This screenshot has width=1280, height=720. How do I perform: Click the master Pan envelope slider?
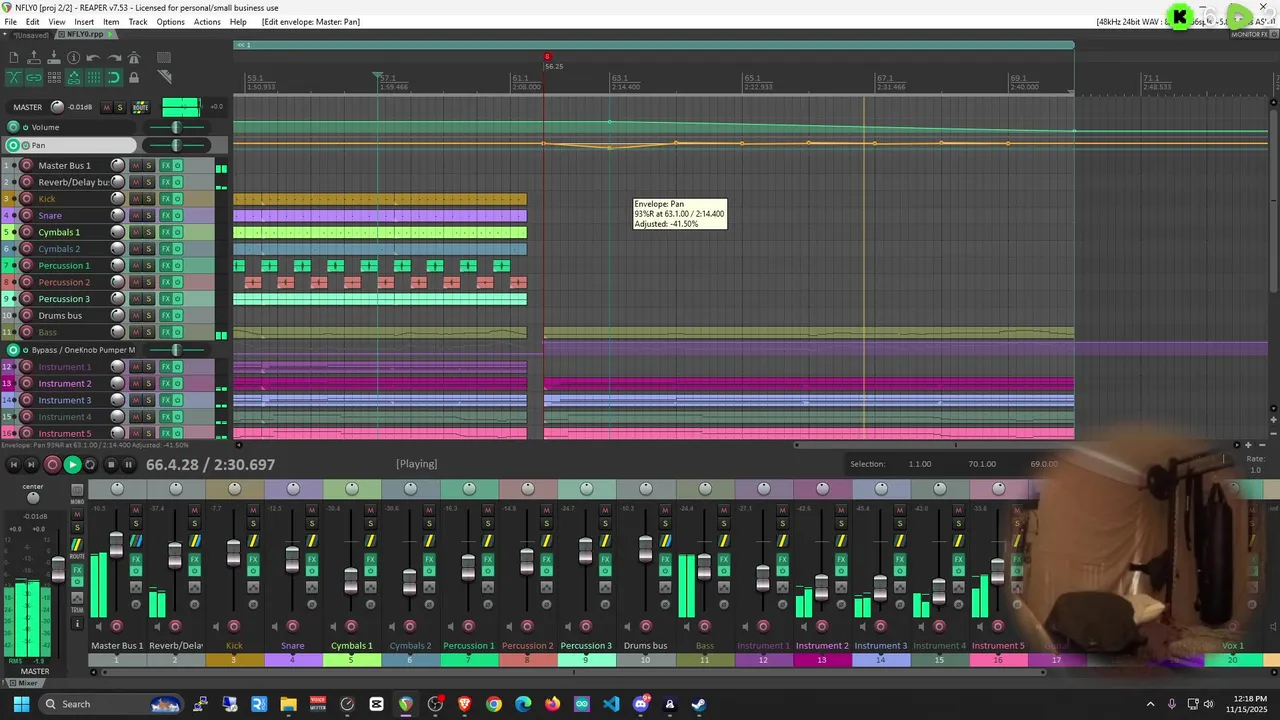[176, 146]
